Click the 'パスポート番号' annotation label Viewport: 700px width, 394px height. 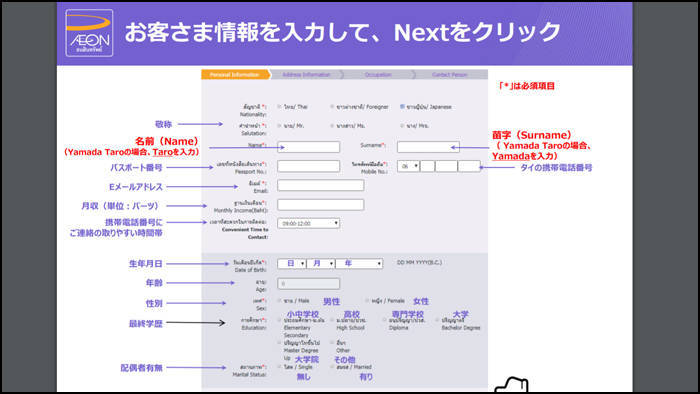tap(136, 167)
